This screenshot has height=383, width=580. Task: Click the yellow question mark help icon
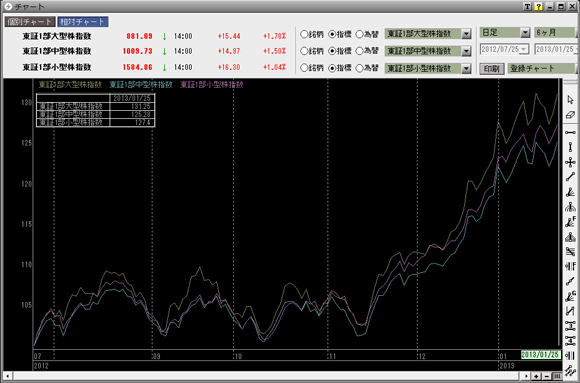(x=539, y=6)
